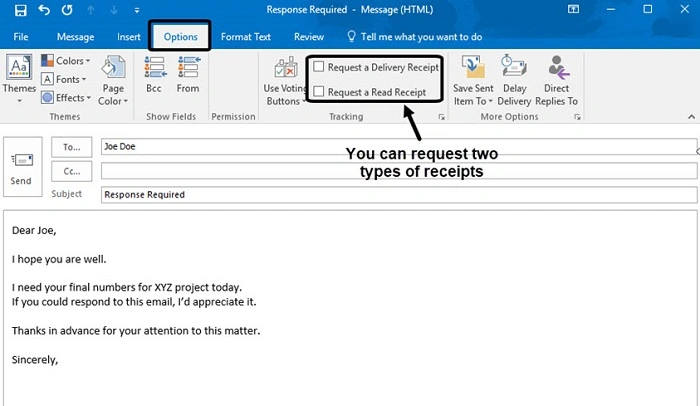This screenshot has height=406, width=700.
Task: Send the email message
Action: (x=22, y=167)
